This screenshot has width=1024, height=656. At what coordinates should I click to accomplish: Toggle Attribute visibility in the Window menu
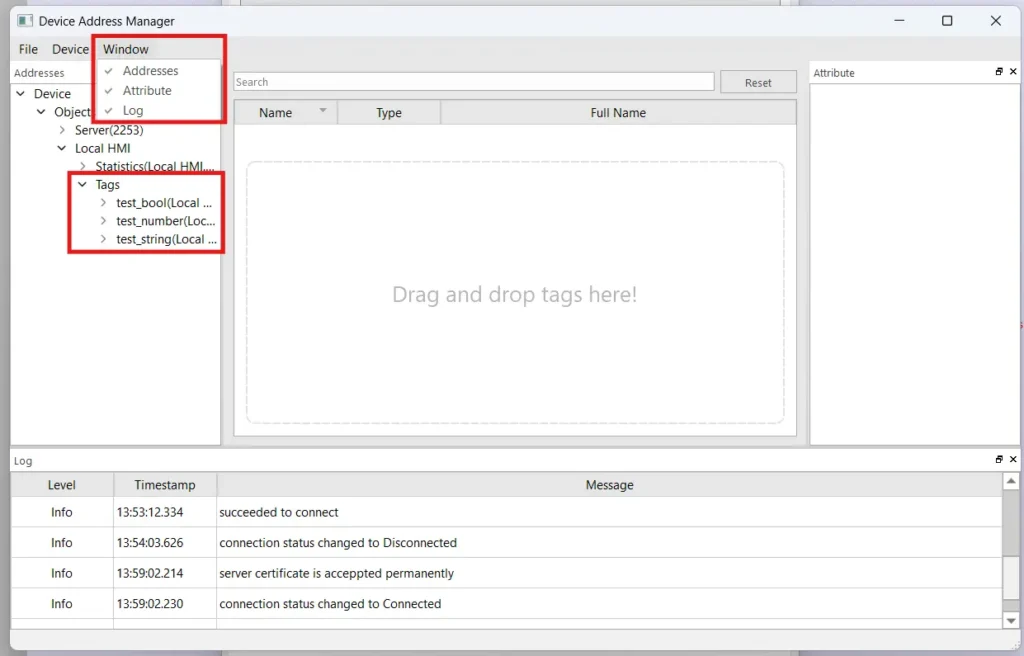click(x=148, y=90)
